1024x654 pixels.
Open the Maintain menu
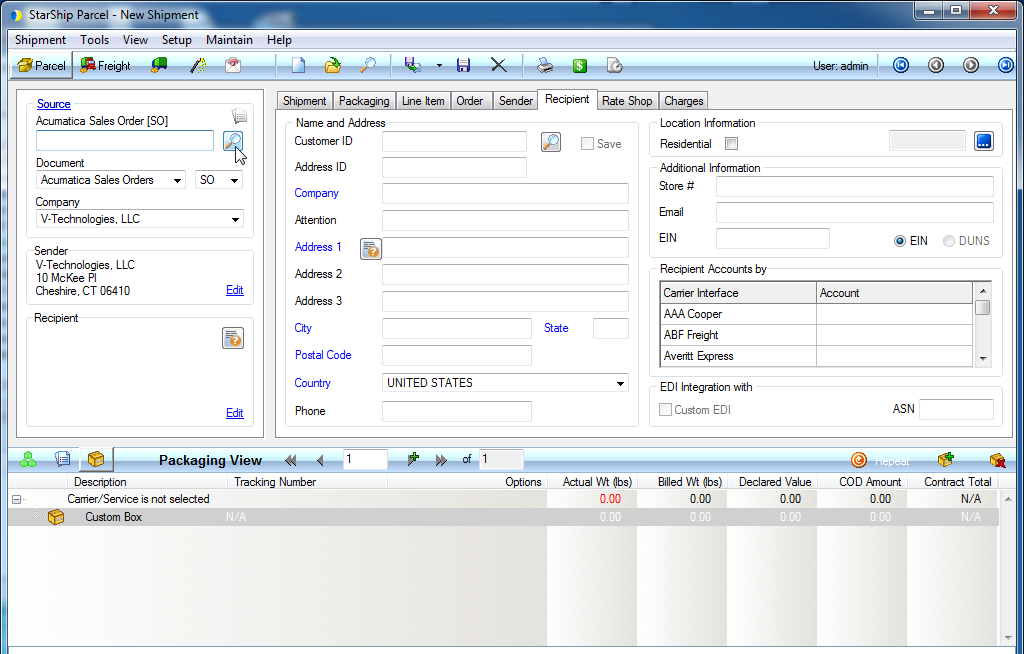pos(229,40)
